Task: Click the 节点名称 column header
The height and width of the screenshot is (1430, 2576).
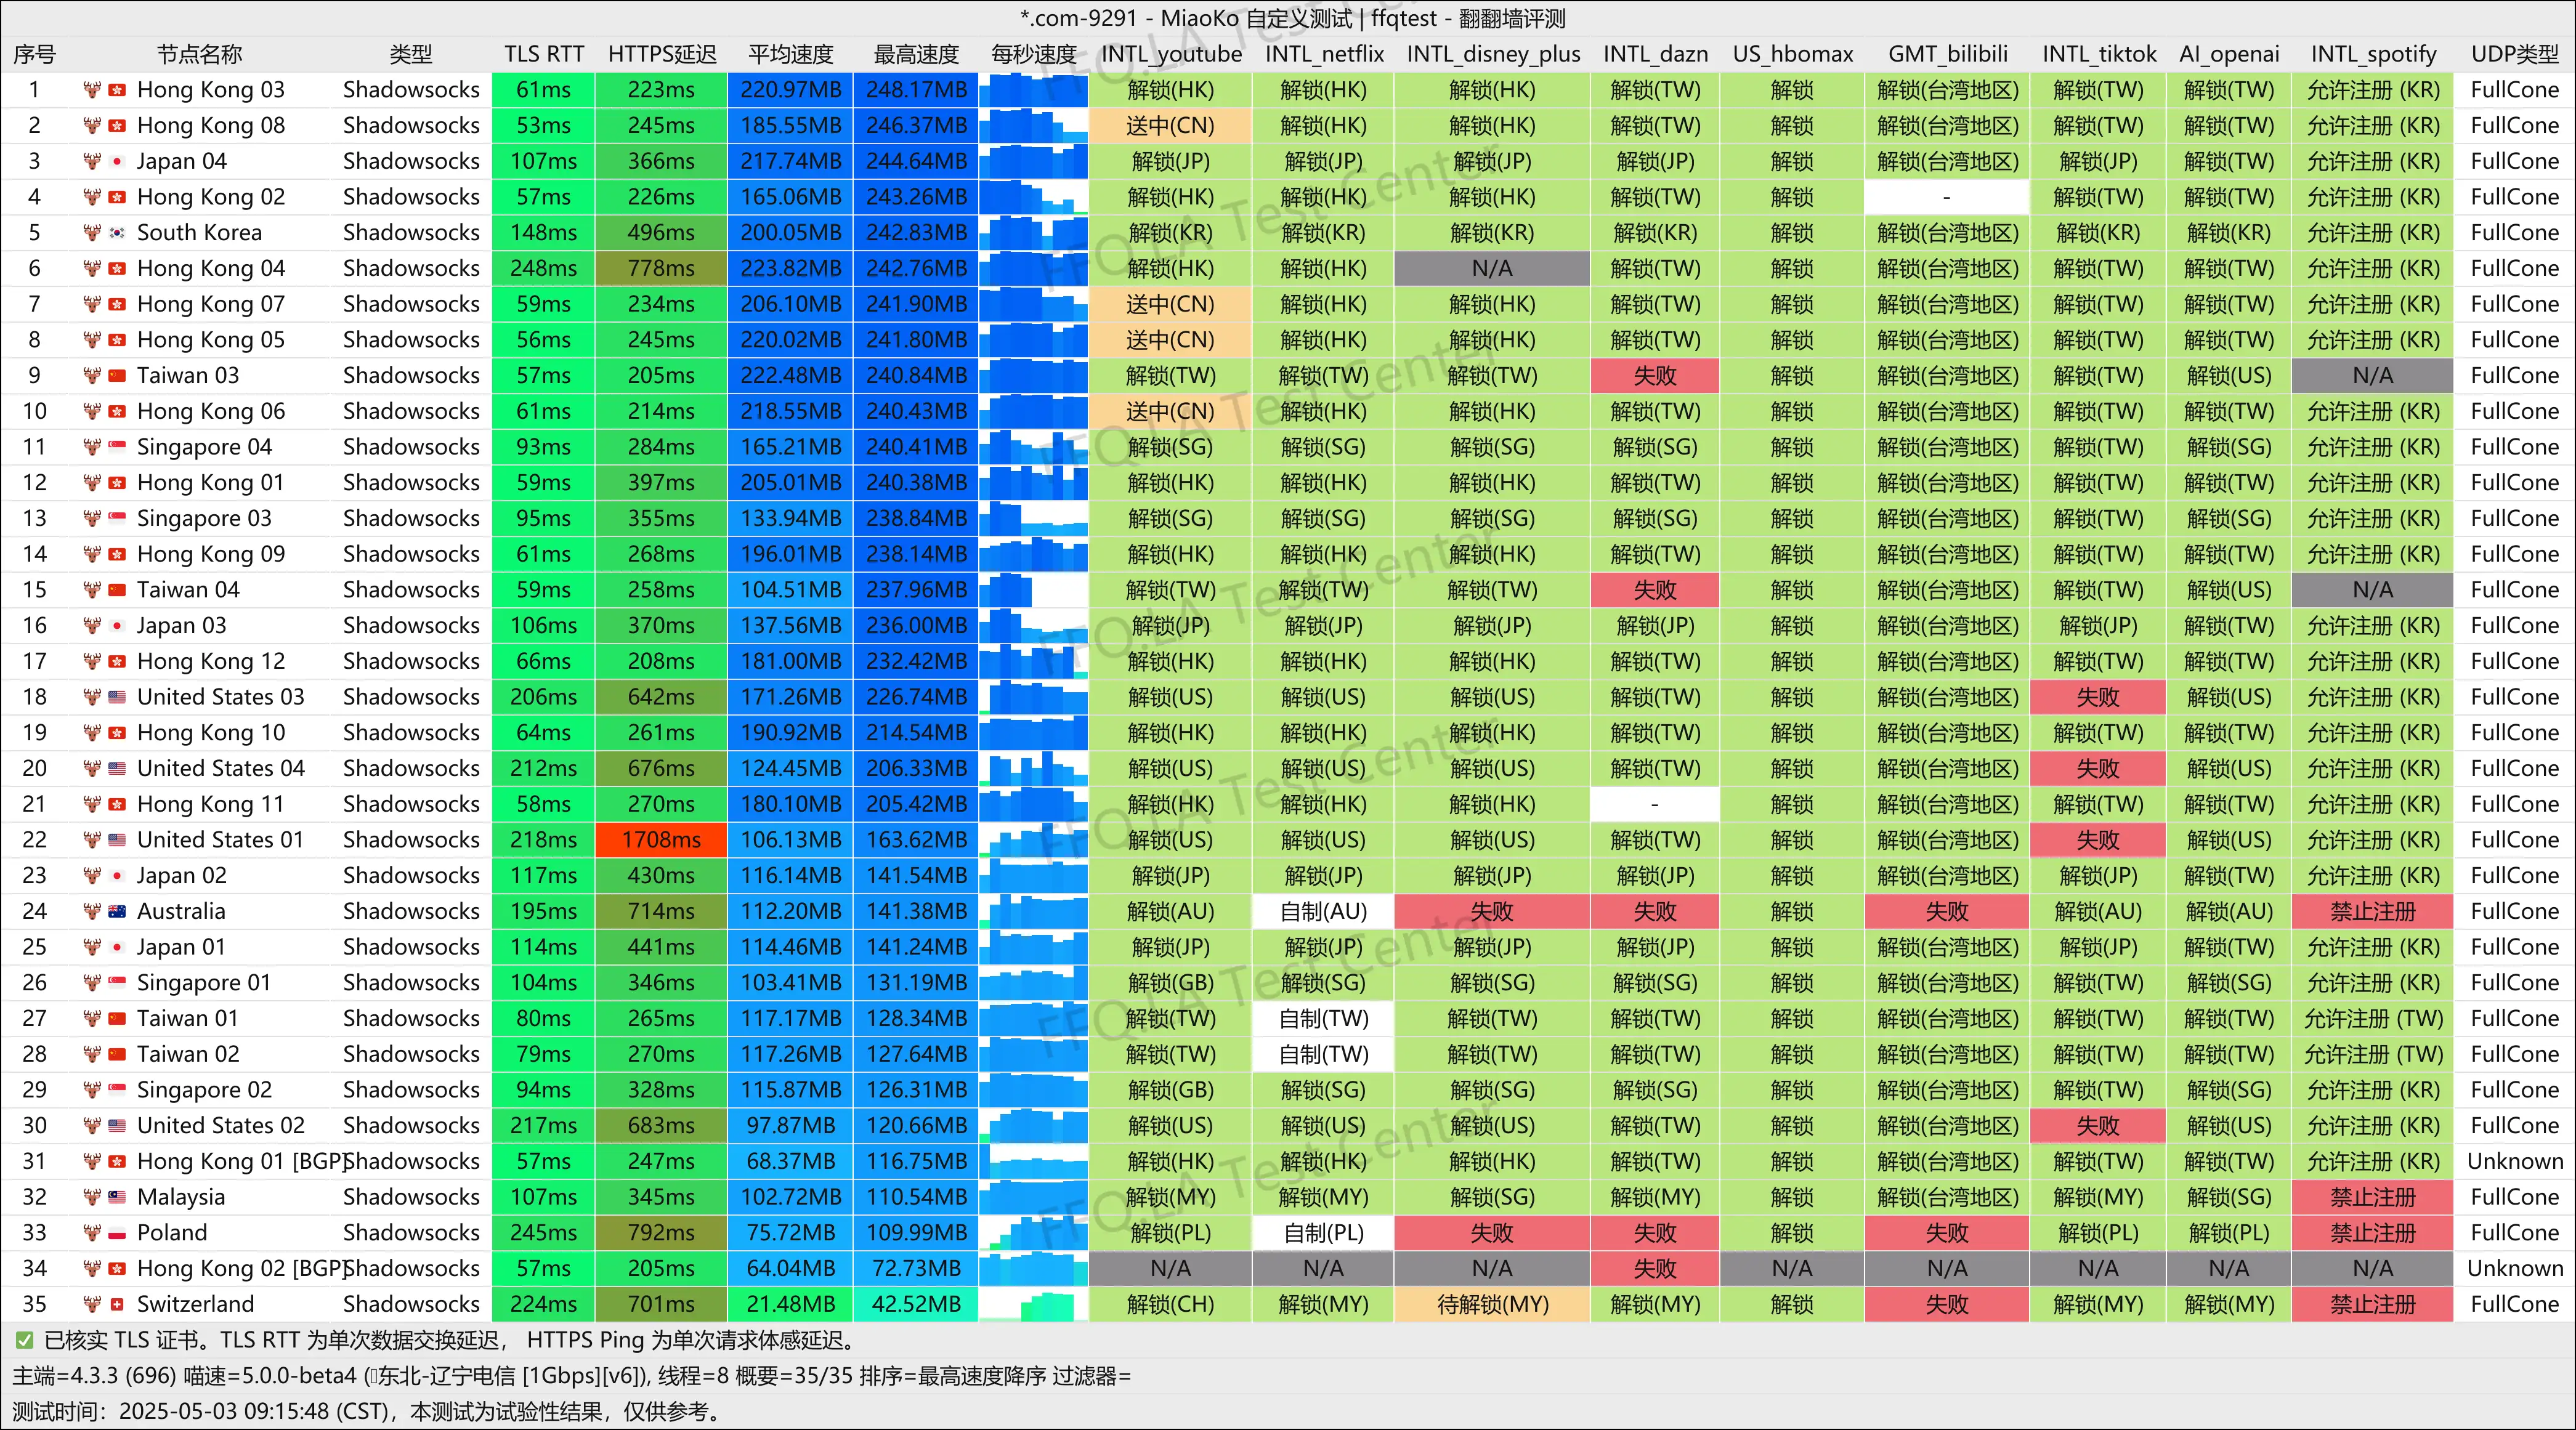Action: coord(200,54)
